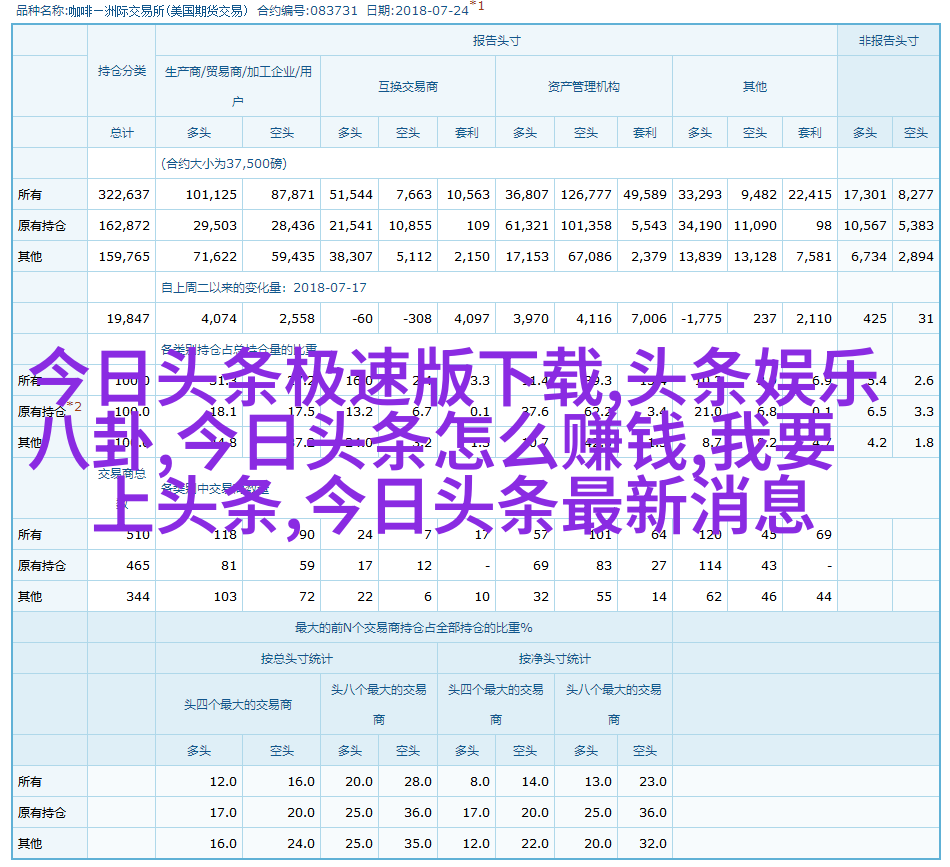Click the spread value 10,563
This screenshot has width=950, height=867.
pos(468,194)
